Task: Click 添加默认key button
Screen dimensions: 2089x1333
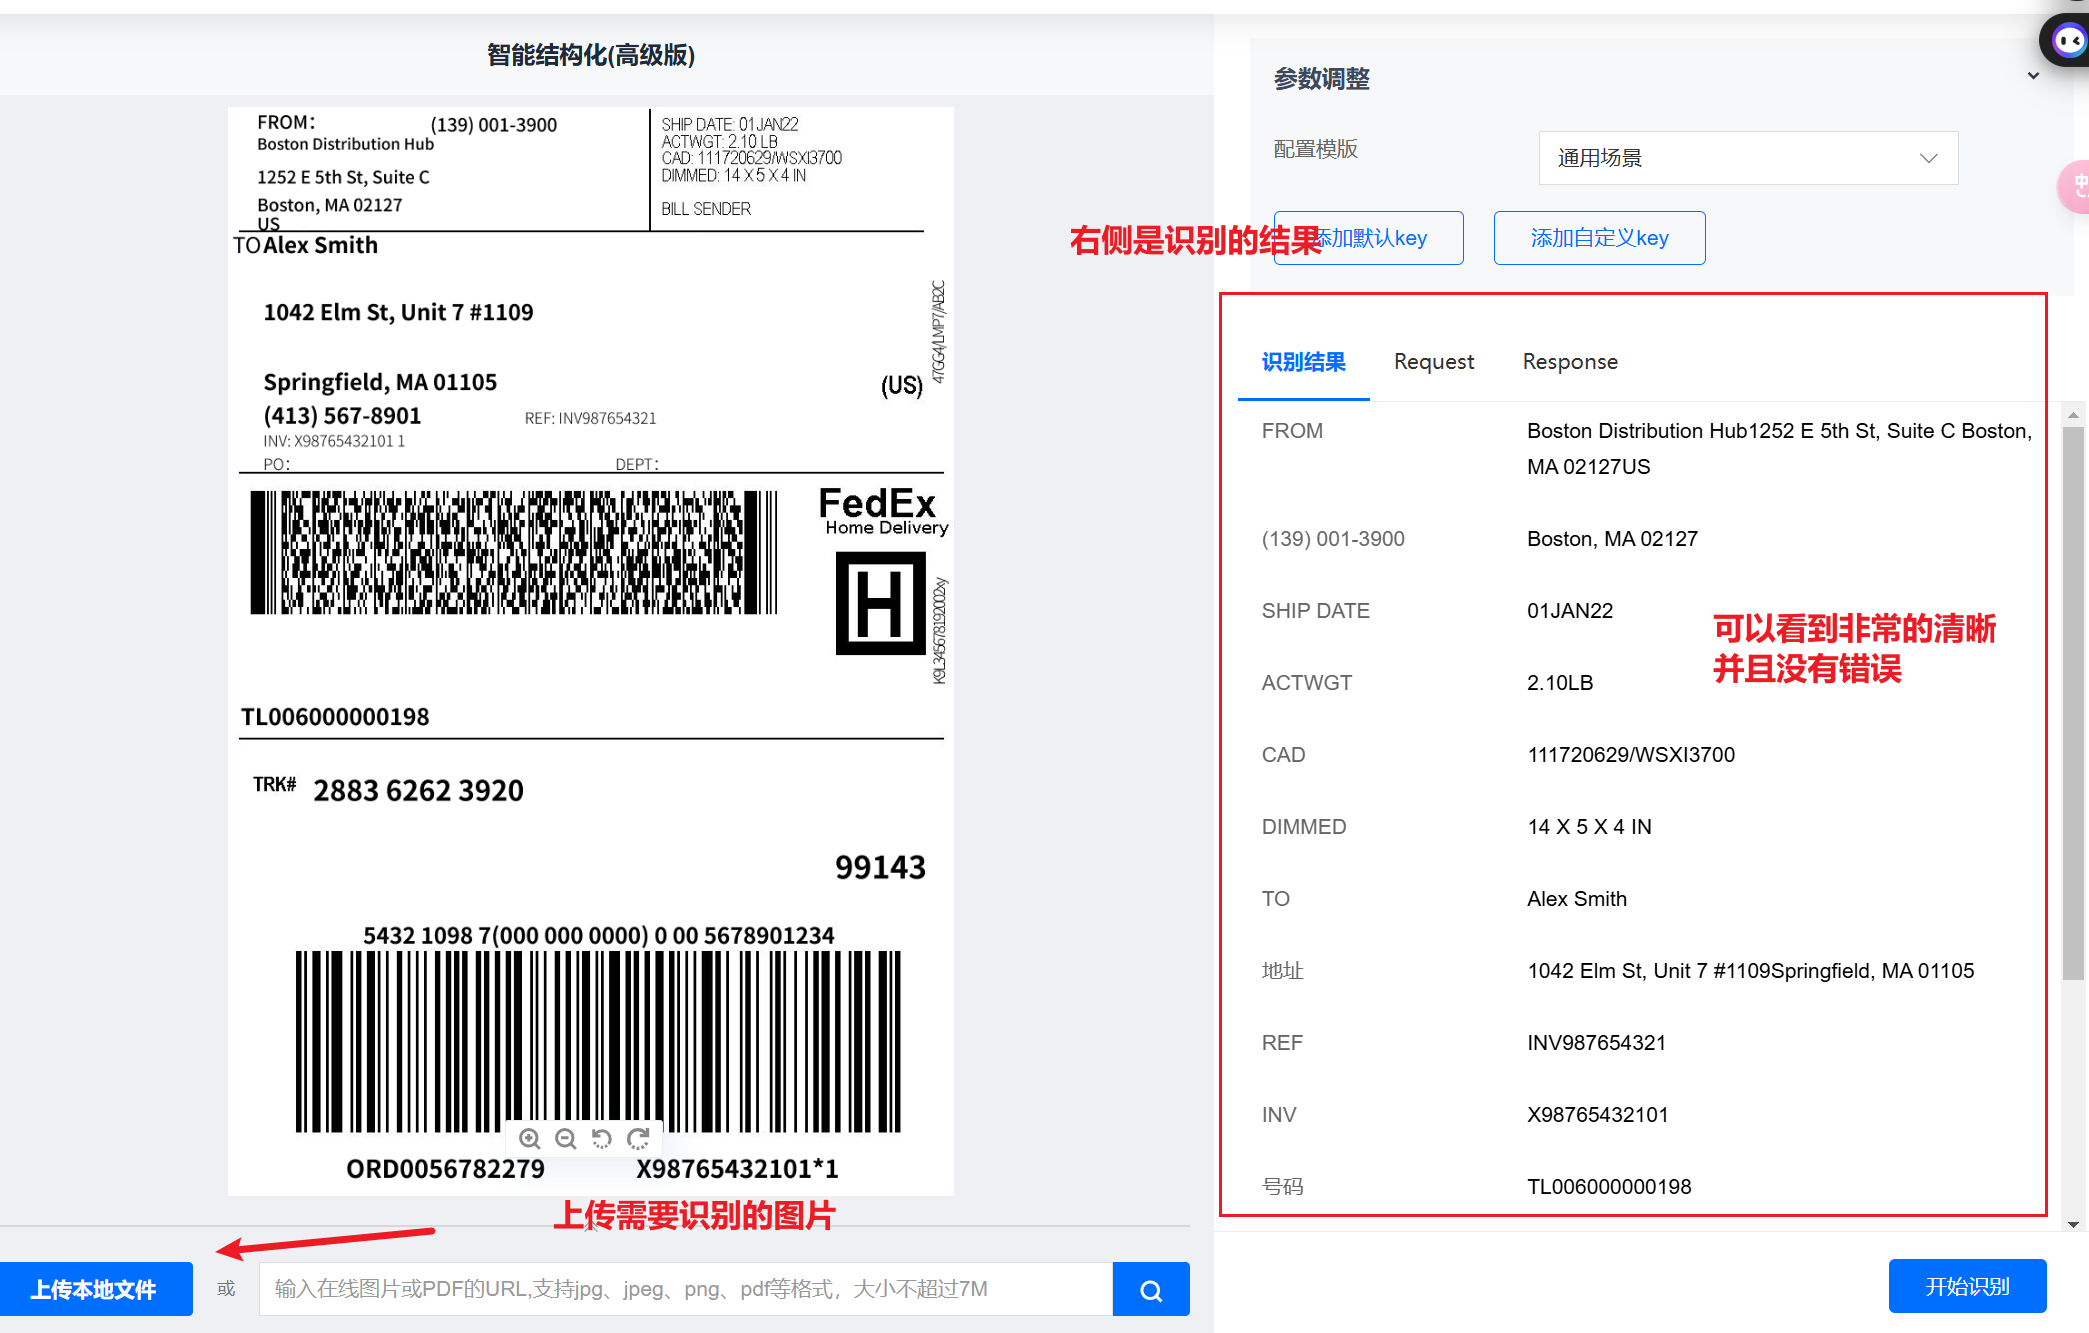Action: click(x=1390, y=238)
